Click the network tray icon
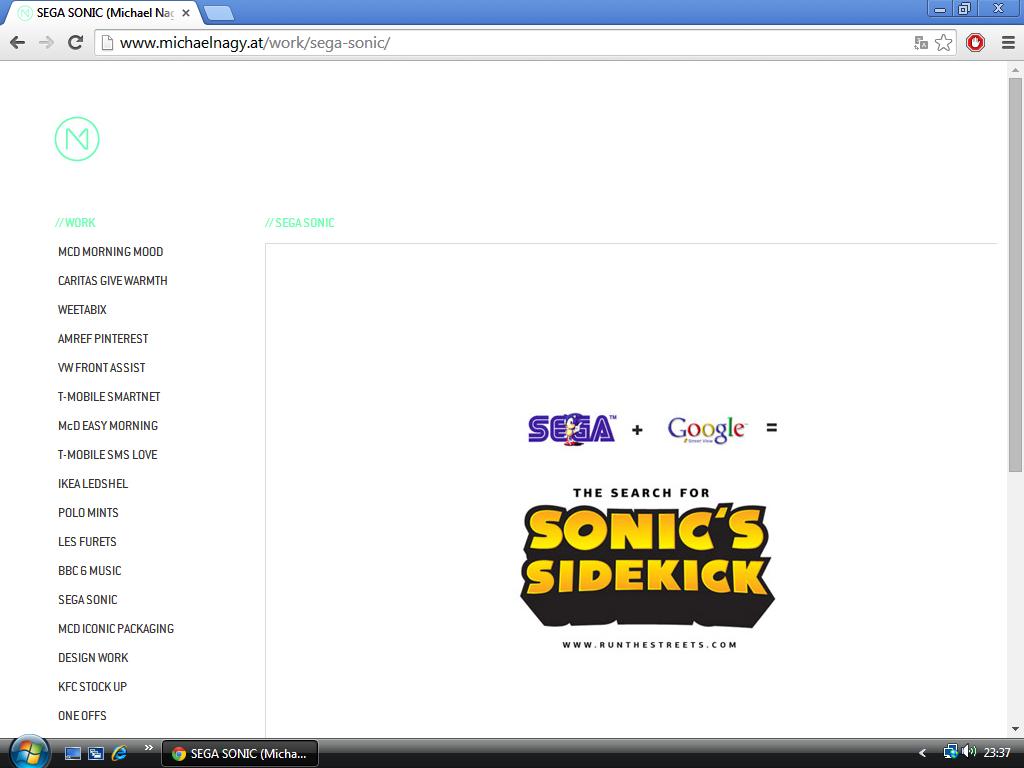Screen dimensions: 1024x768 pyautogui.click(x=950, y=753)
